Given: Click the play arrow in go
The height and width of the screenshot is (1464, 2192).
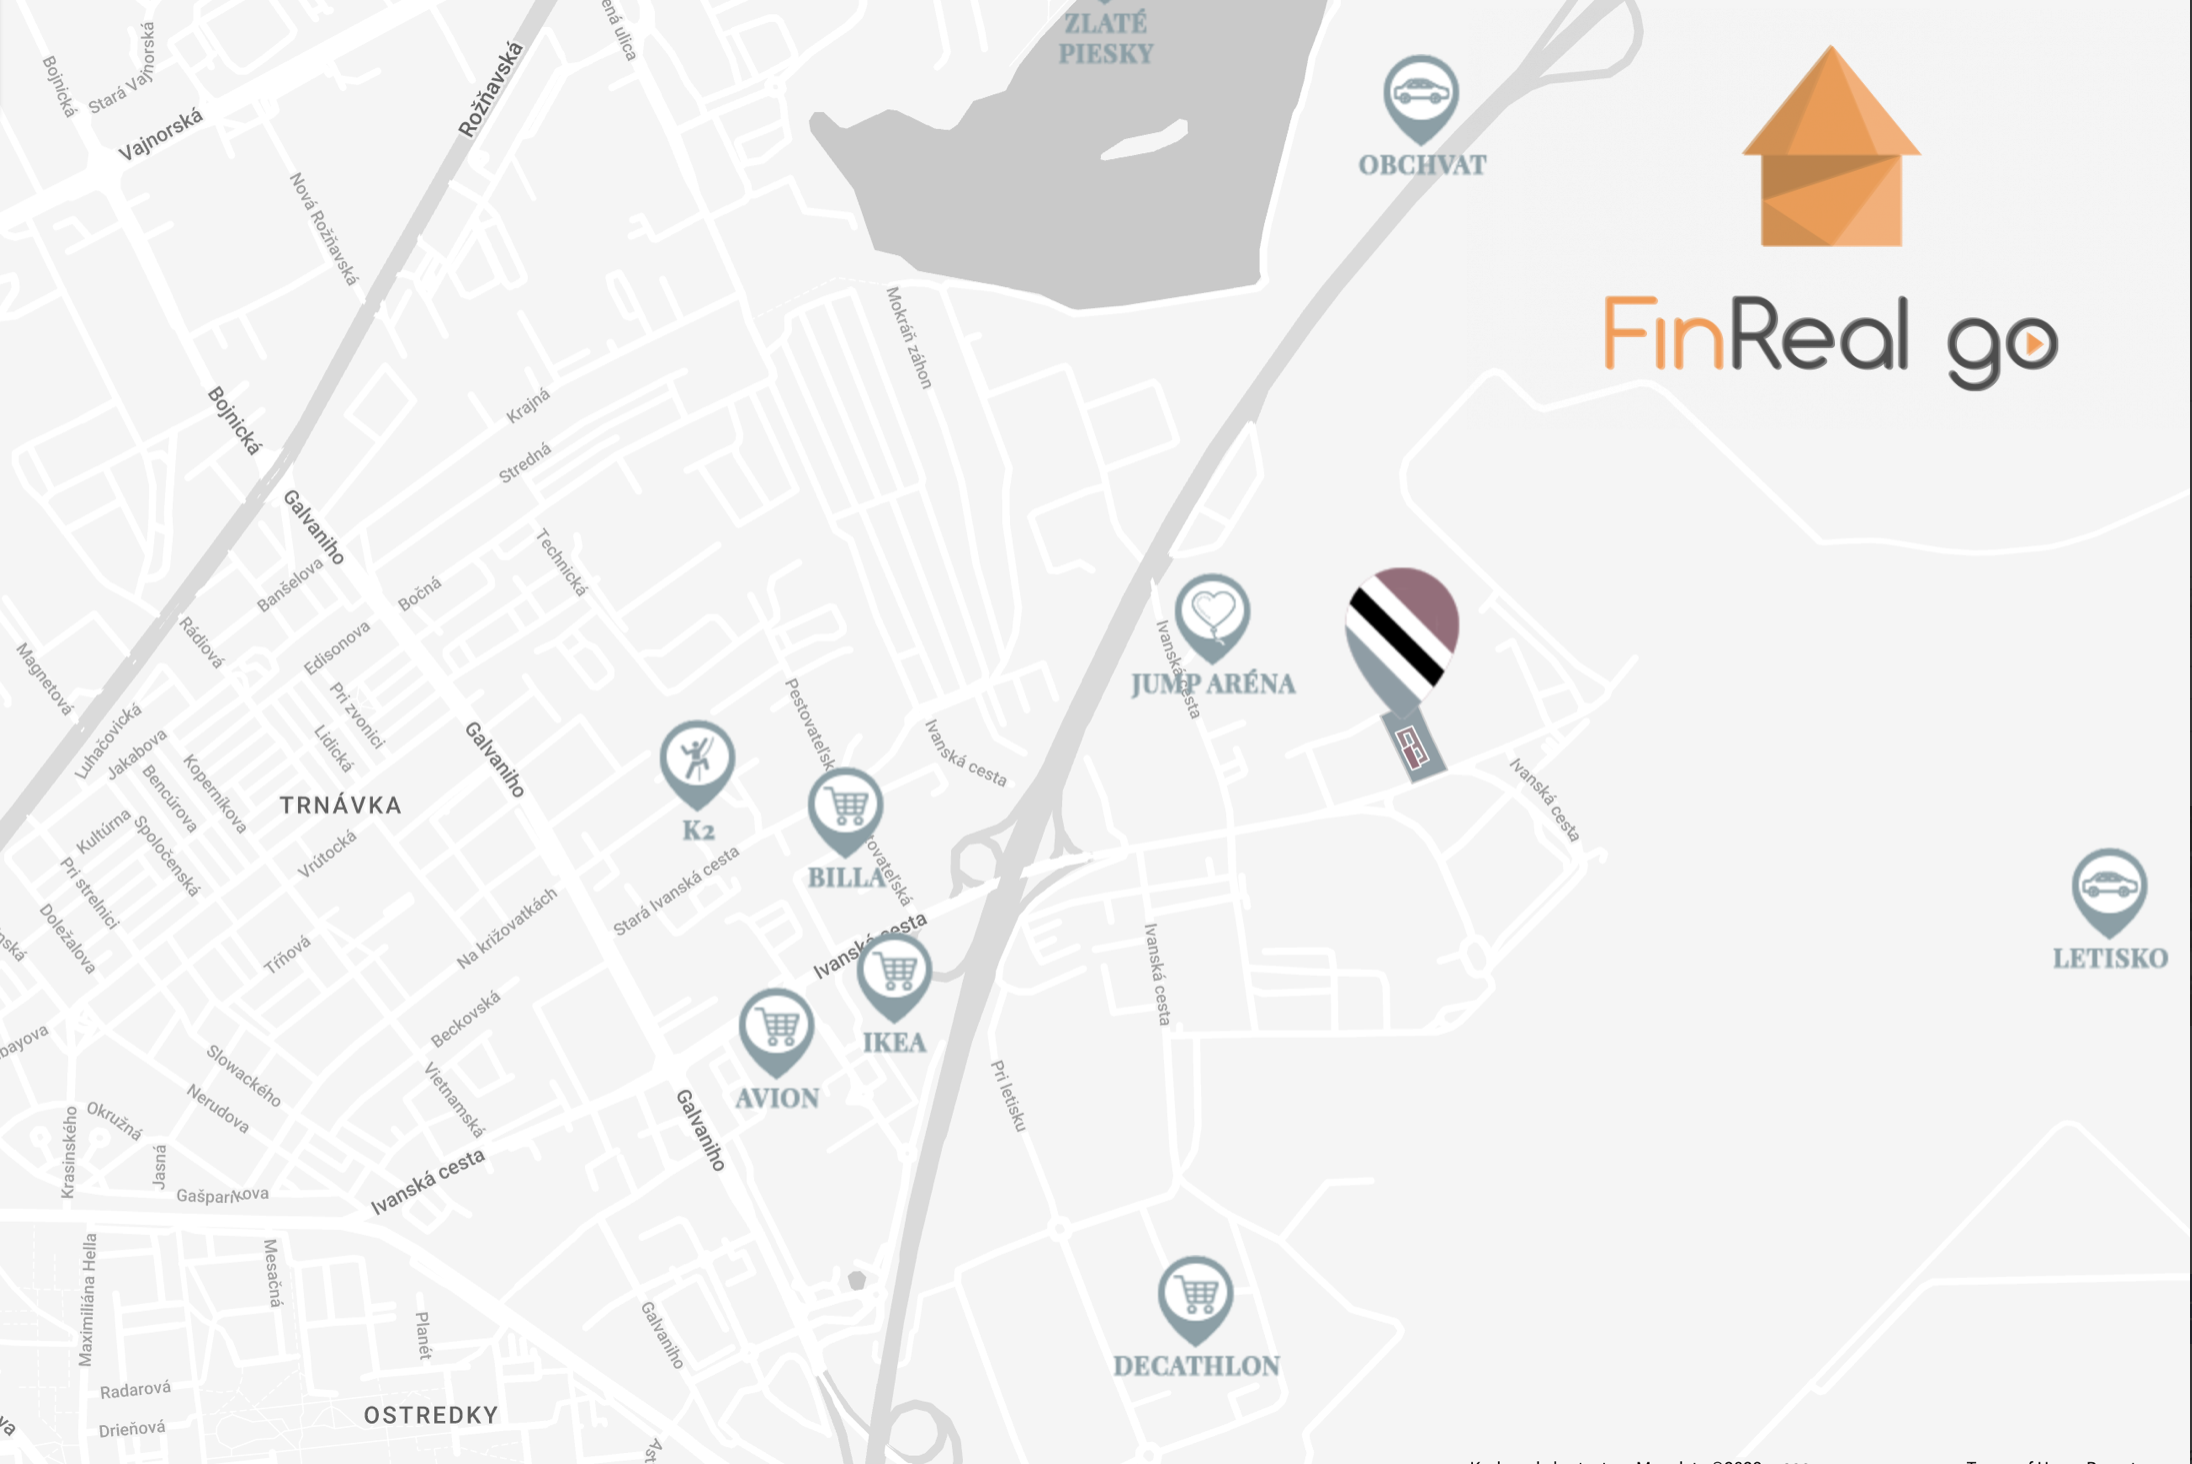Looking at the screenshot, I should (2034, 344).
